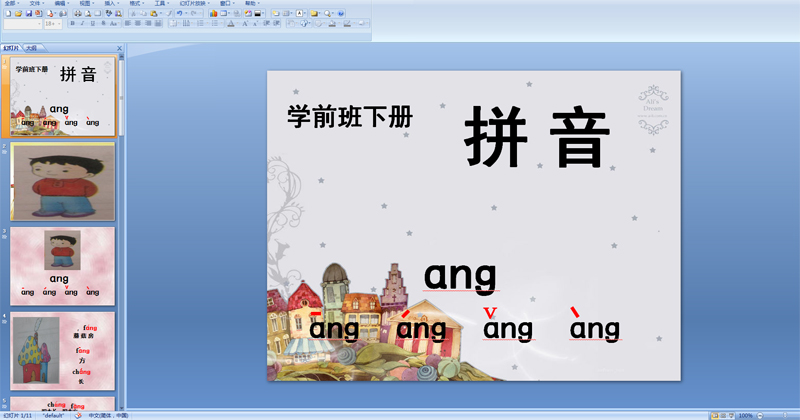Click the 中文(简体,中国) language indicator
800x420 pixels.
point(108,416)
